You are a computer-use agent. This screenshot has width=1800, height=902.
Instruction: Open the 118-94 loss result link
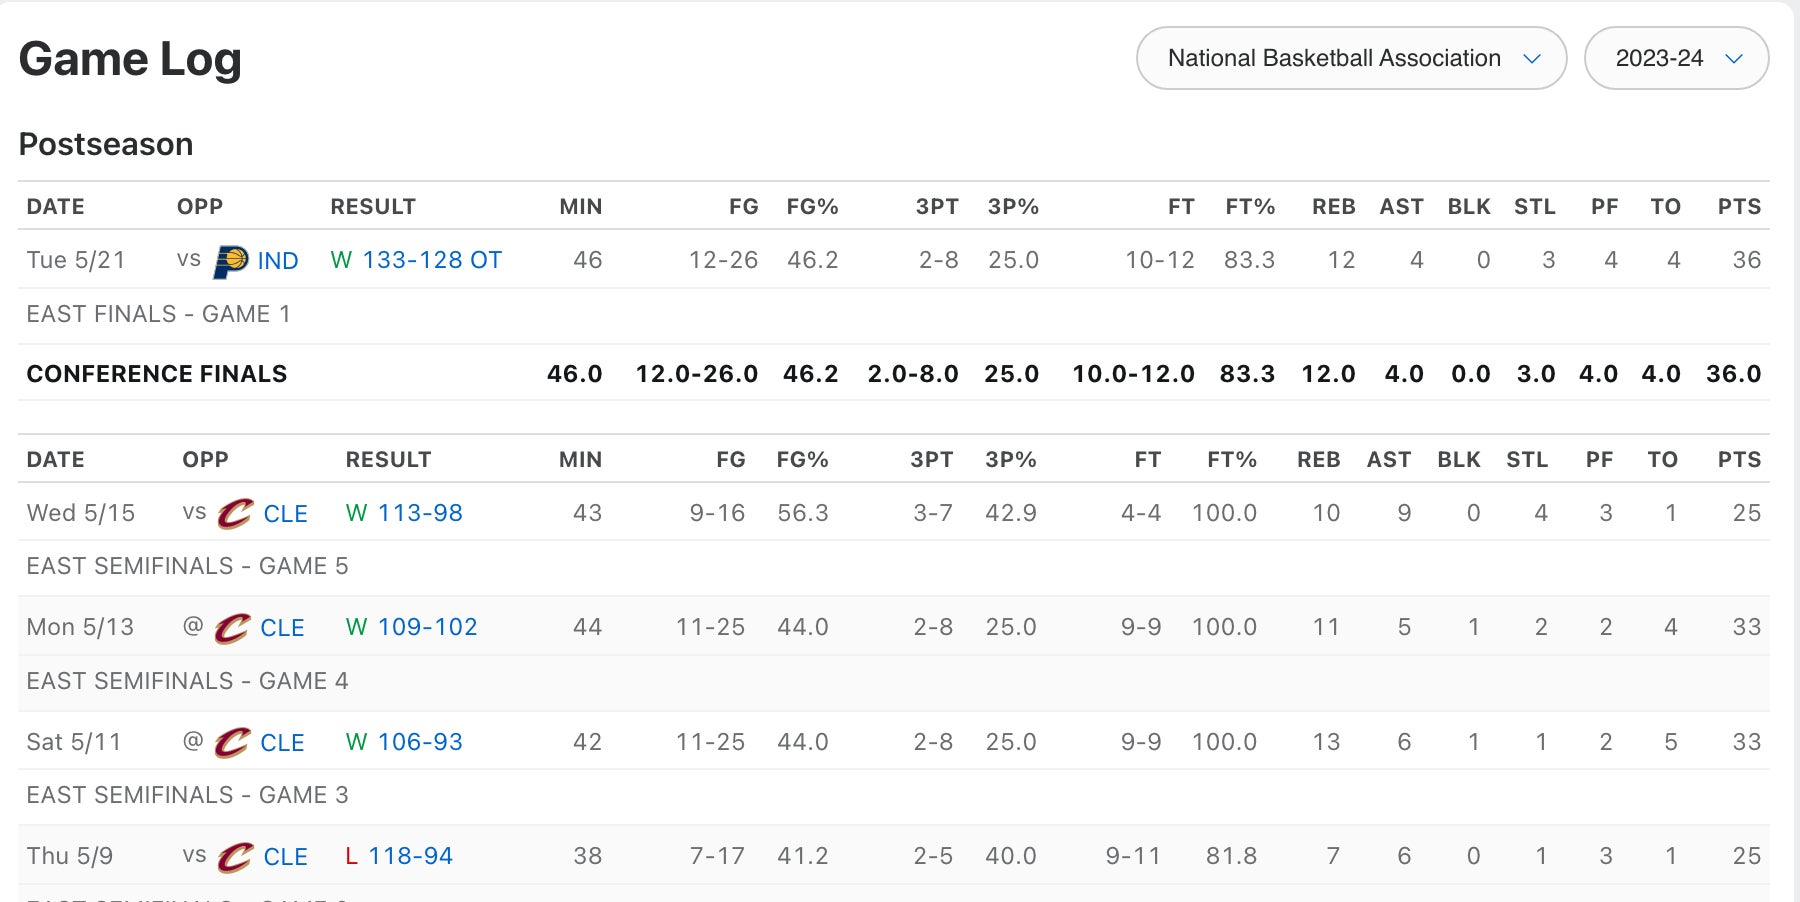tap(410, 856)
